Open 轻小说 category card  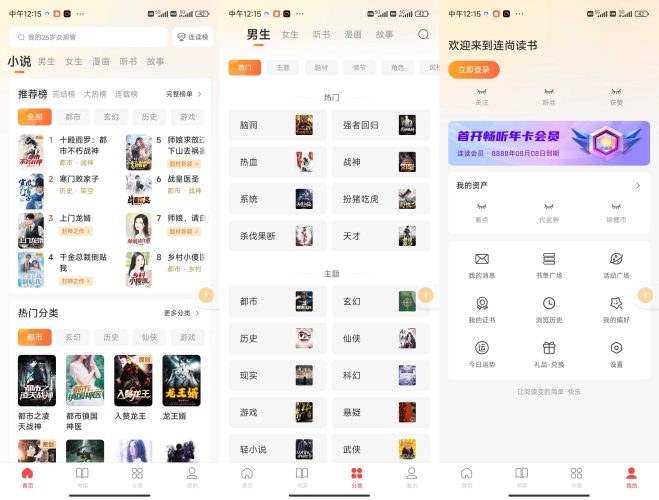277,449
